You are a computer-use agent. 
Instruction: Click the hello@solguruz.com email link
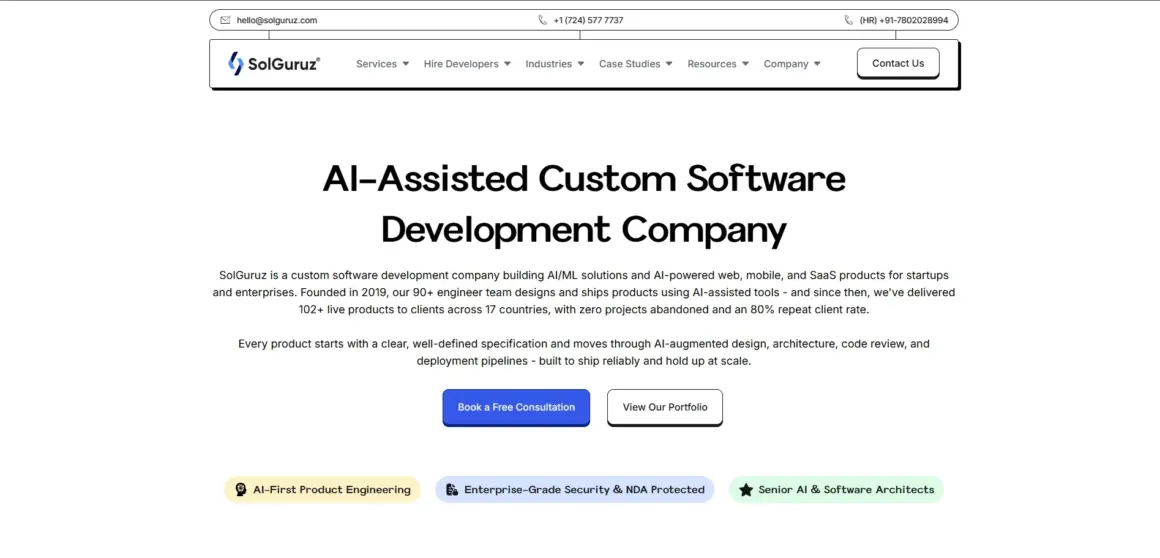277,20
